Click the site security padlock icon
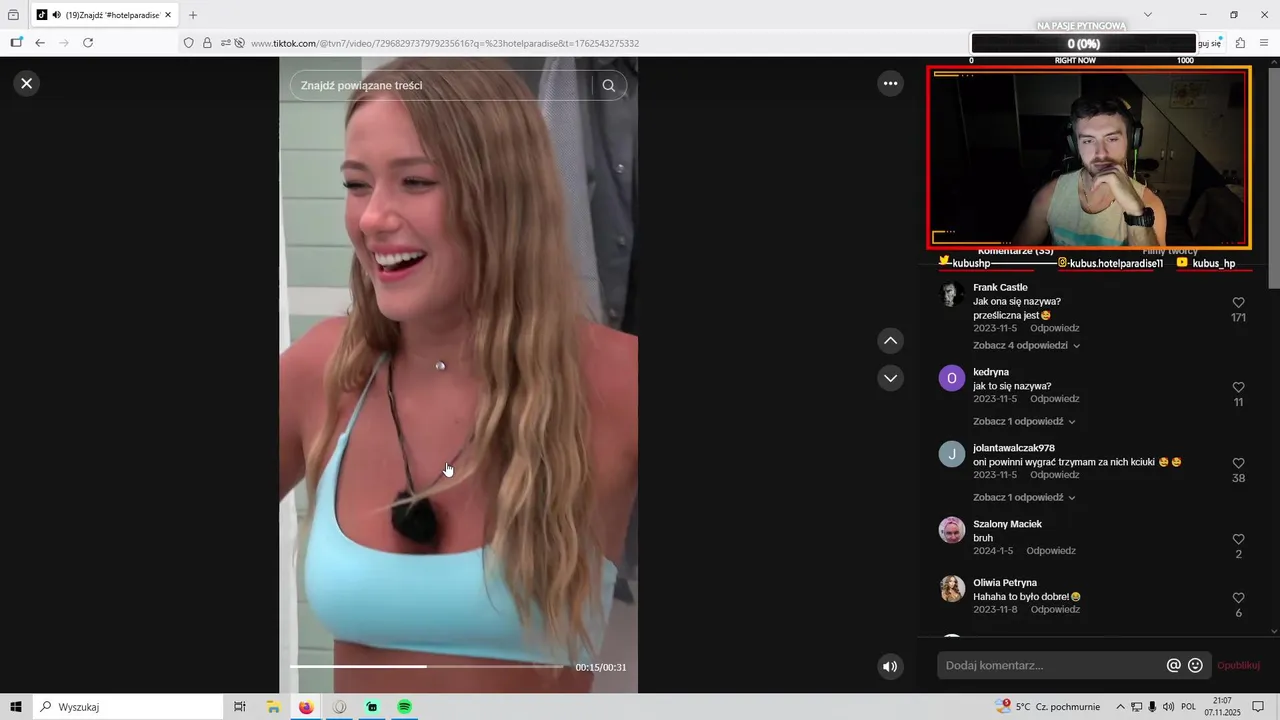The width and height of the screenshot is (1280, 720). point(207,43)
